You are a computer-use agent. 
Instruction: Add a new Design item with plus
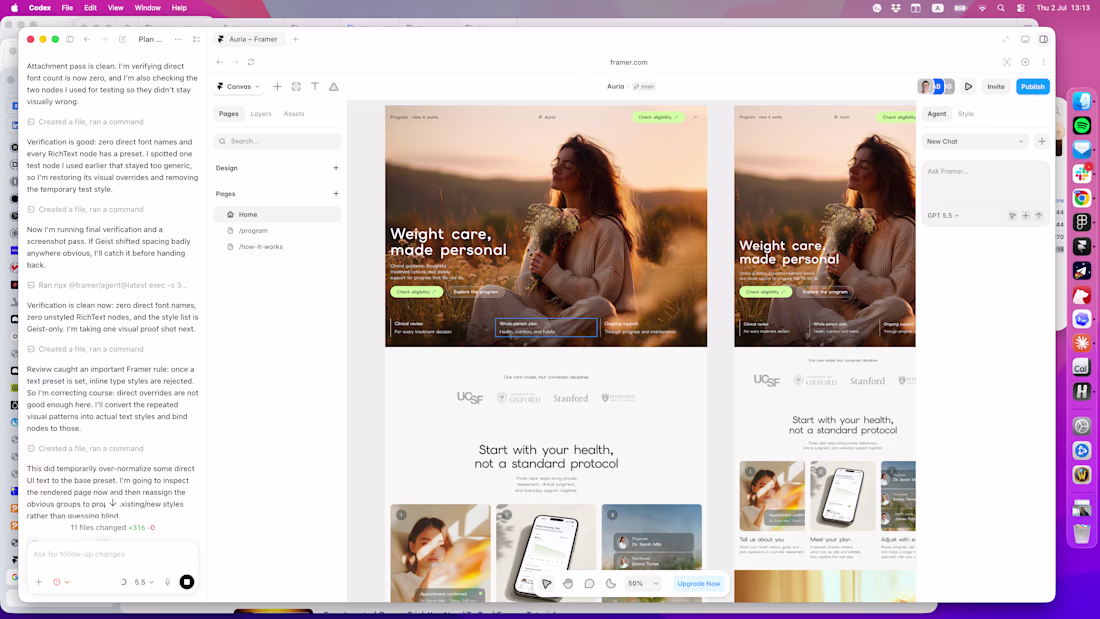[x=336, y=168]
